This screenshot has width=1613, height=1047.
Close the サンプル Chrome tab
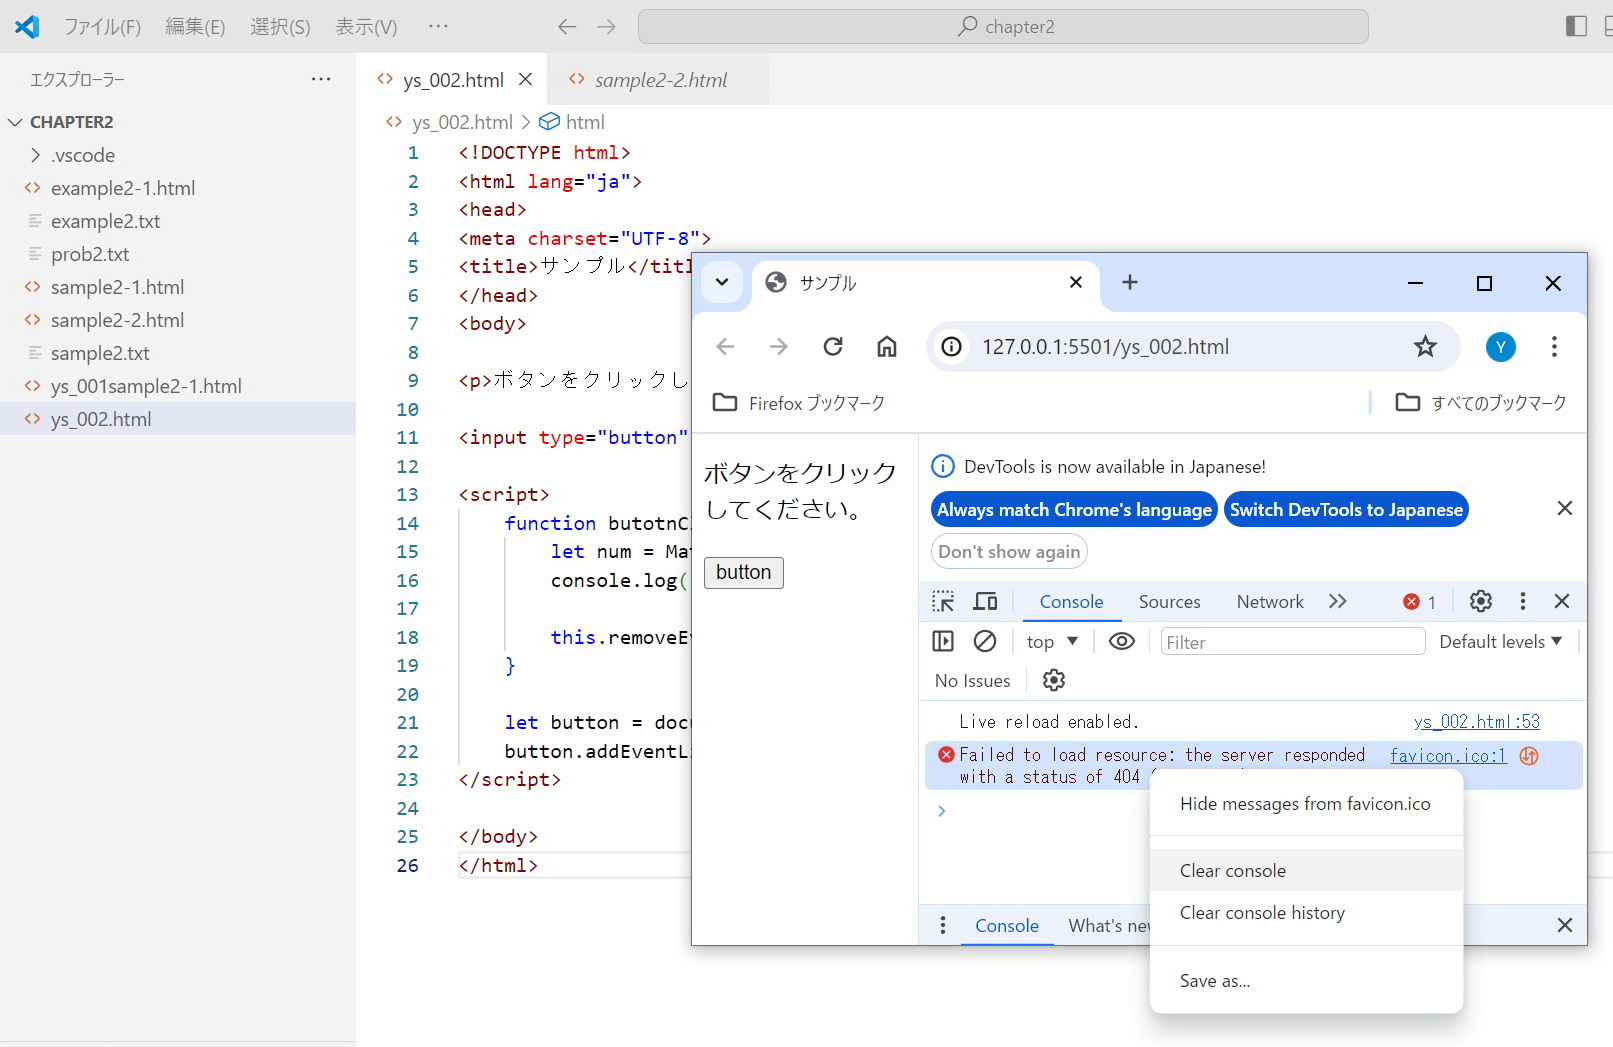(x=1076, y=282)
